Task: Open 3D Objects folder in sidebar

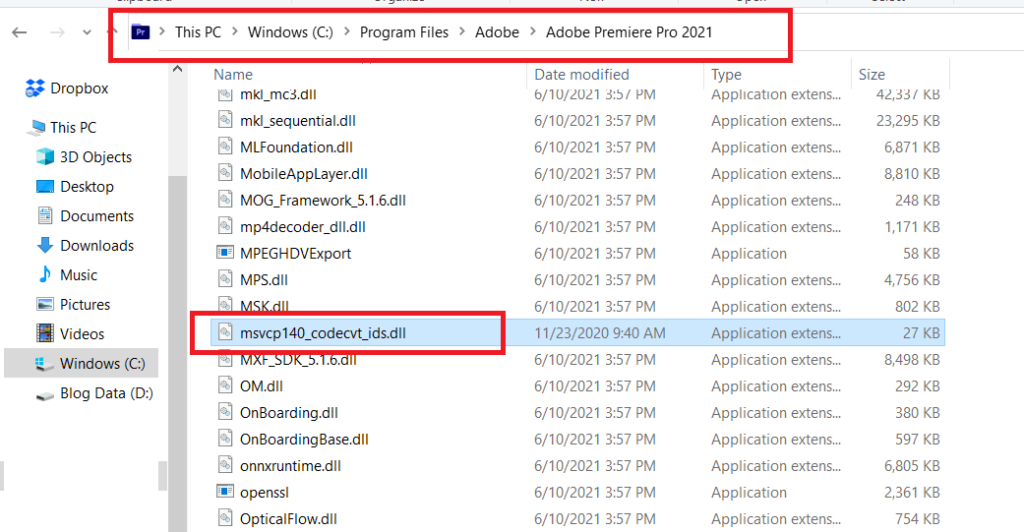Action: pyautogui.click(x=96, y=157)
